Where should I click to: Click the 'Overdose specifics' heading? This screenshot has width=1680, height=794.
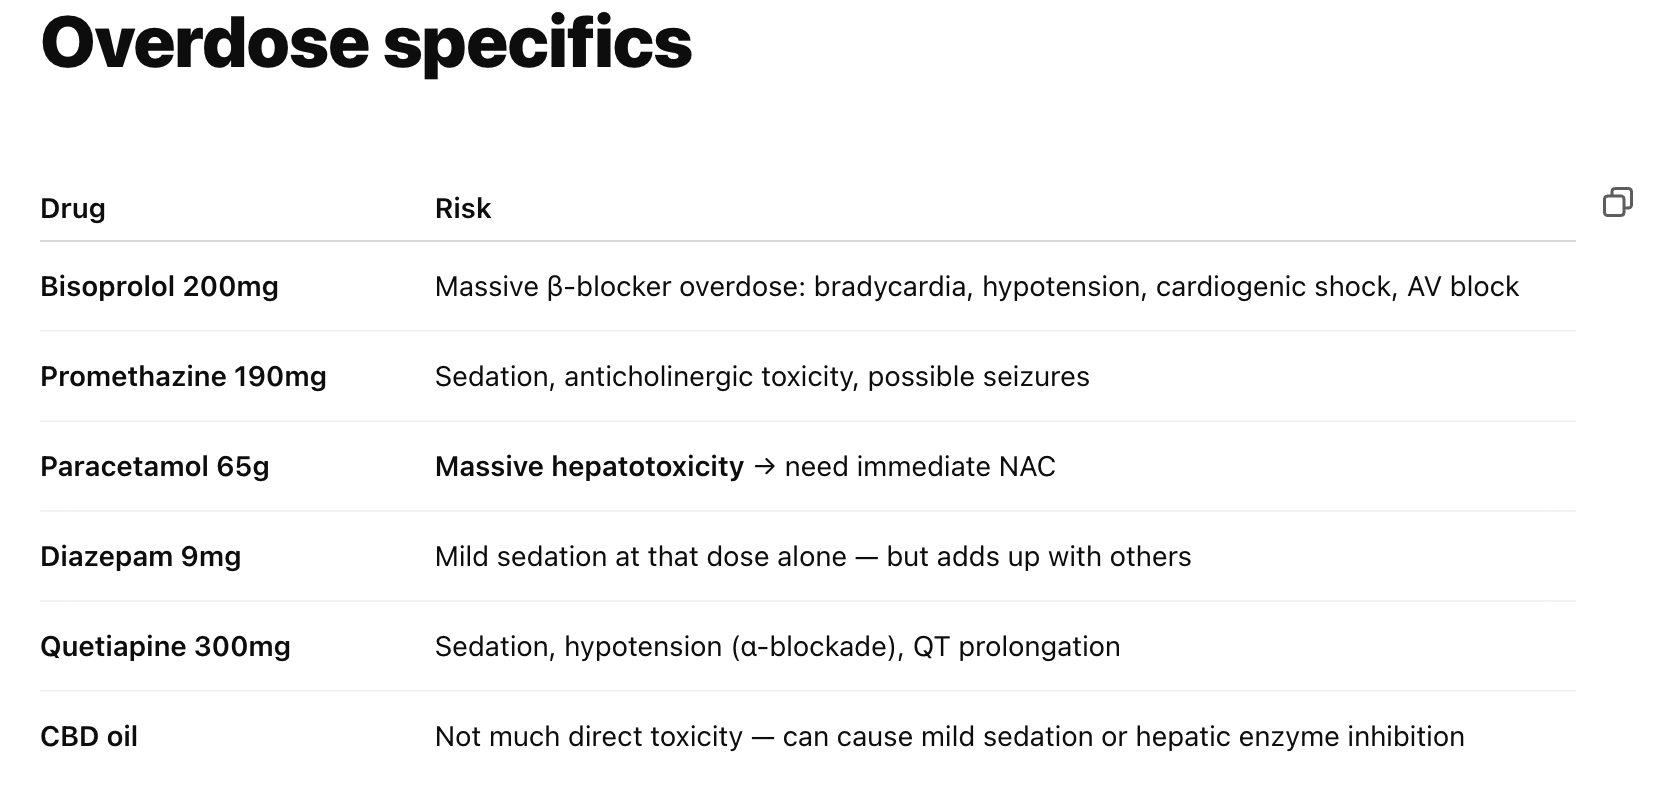[366, 42]
